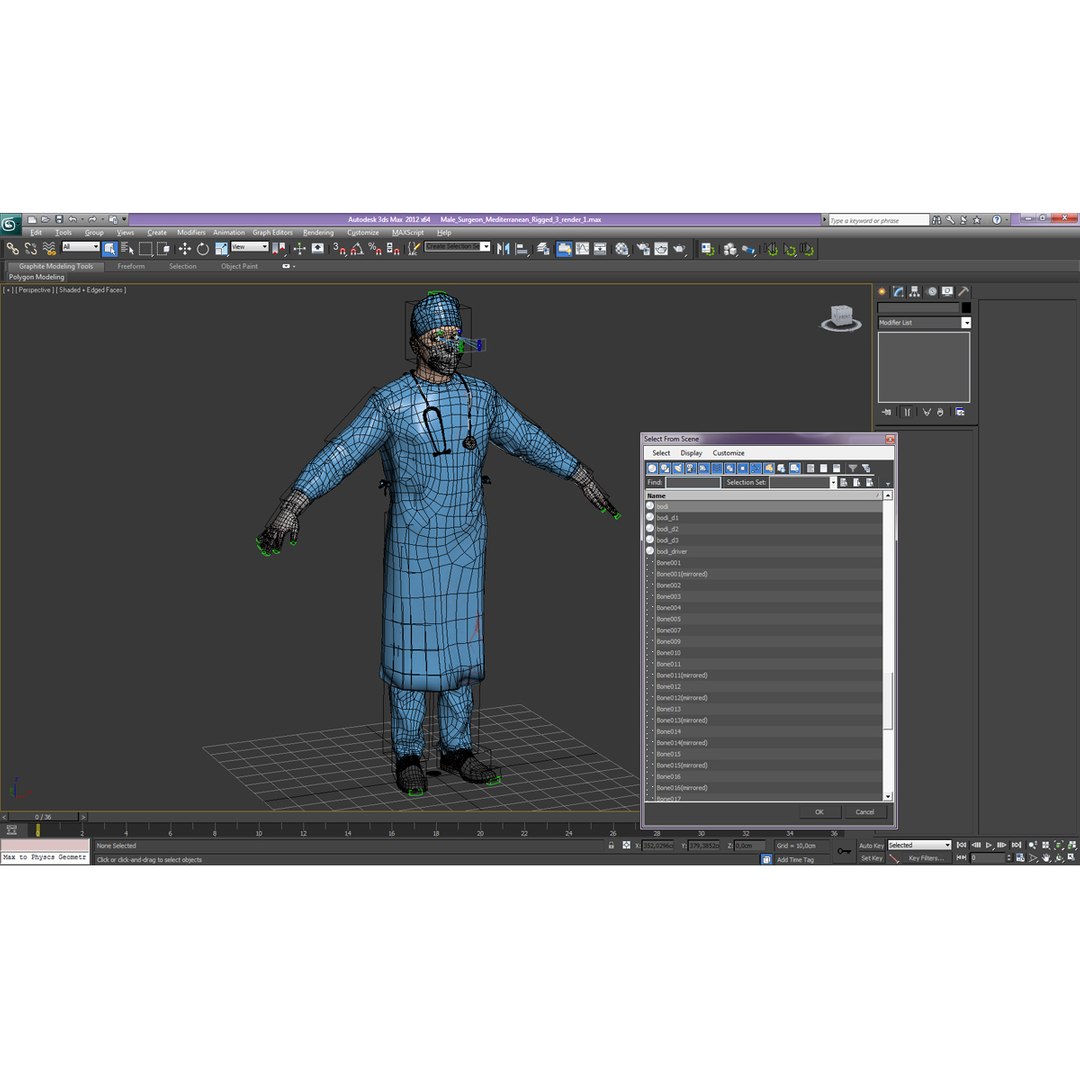
Task: Open the Create command panel tab
Action: 882,291
